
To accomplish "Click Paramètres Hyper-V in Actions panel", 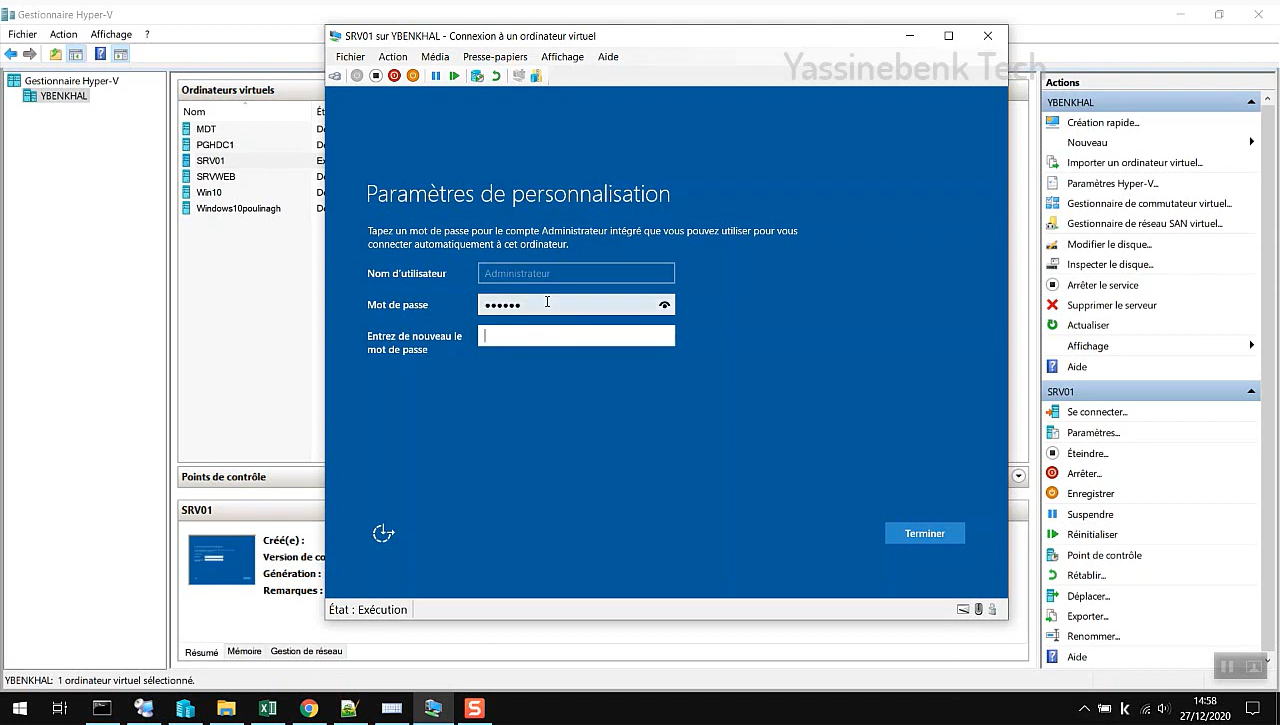I will [1112, 183].
